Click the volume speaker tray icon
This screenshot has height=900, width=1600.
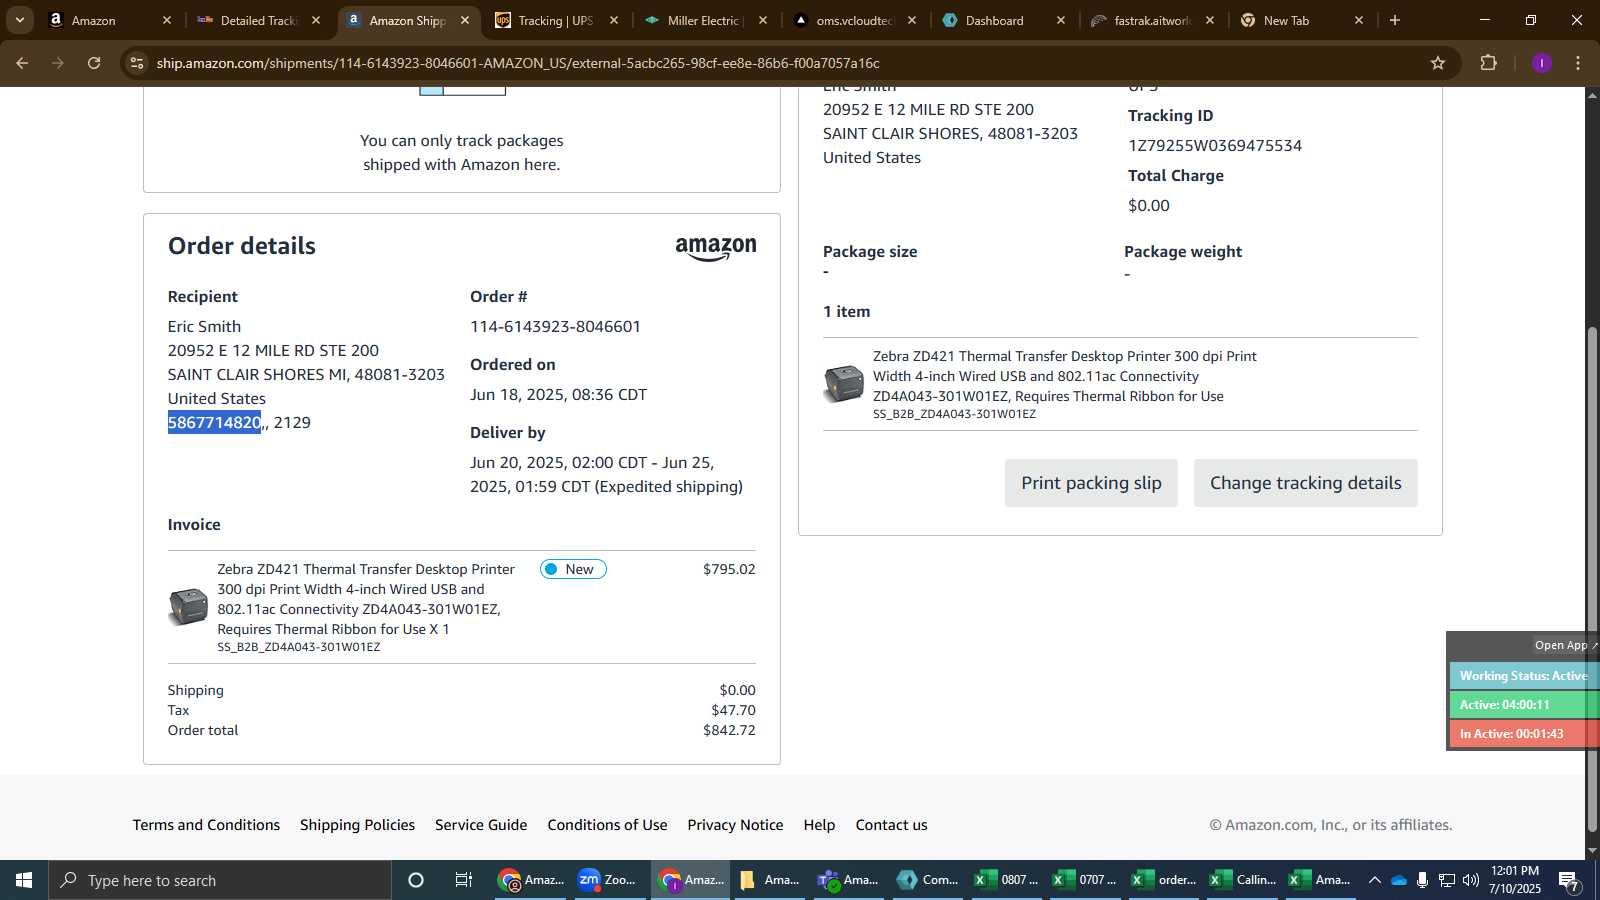point(1470,880)
